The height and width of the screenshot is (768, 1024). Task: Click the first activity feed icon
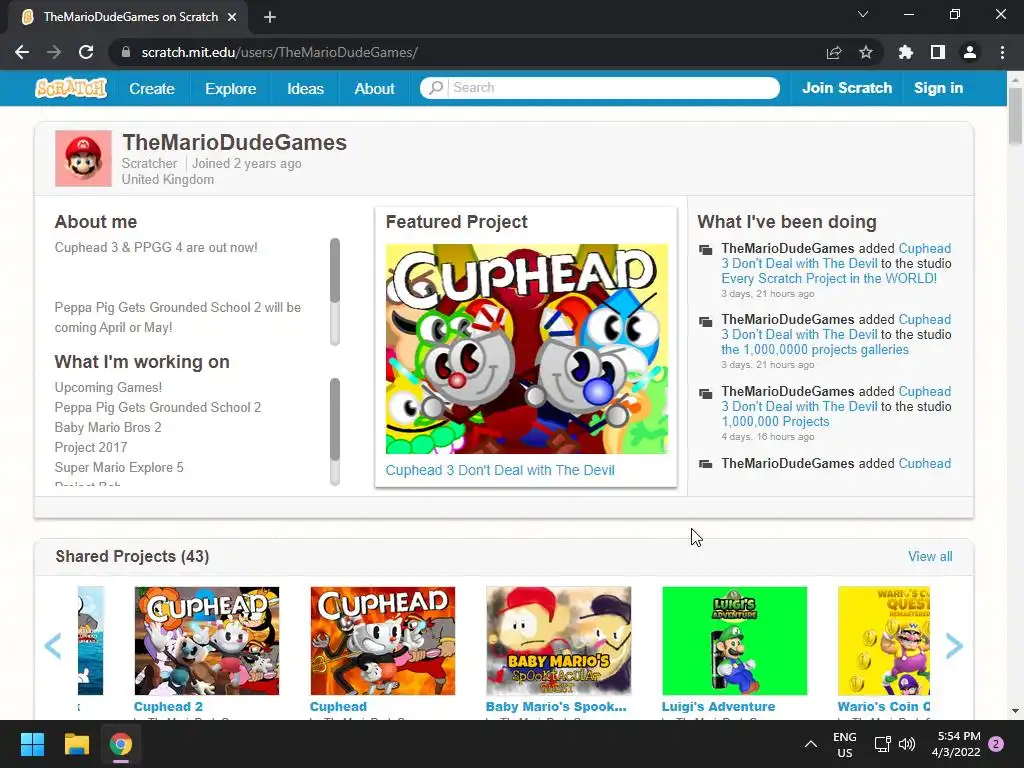[x=705, y=249]
